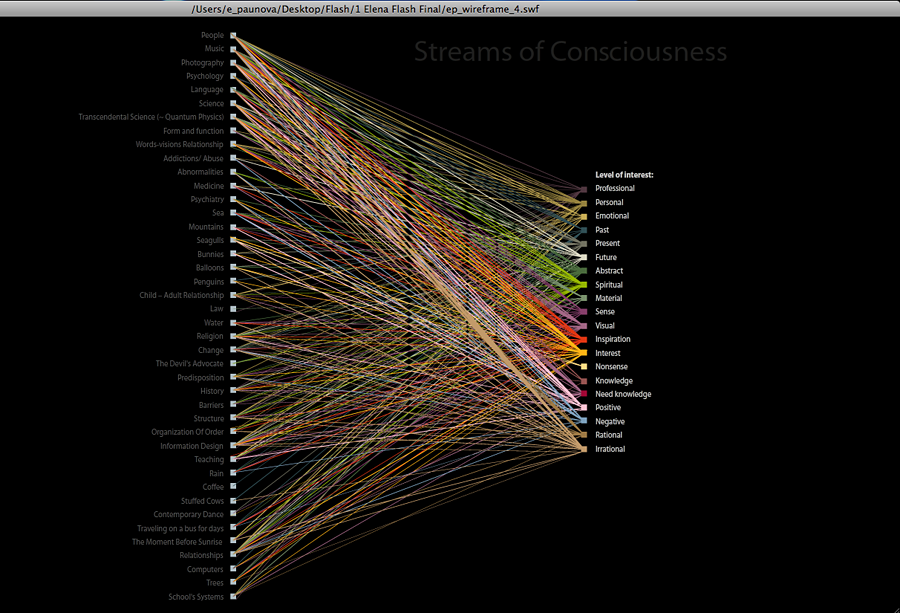This screenshot has width=900, height=613.
Task: Select the Emotional legend label
Action: (612, 216)
